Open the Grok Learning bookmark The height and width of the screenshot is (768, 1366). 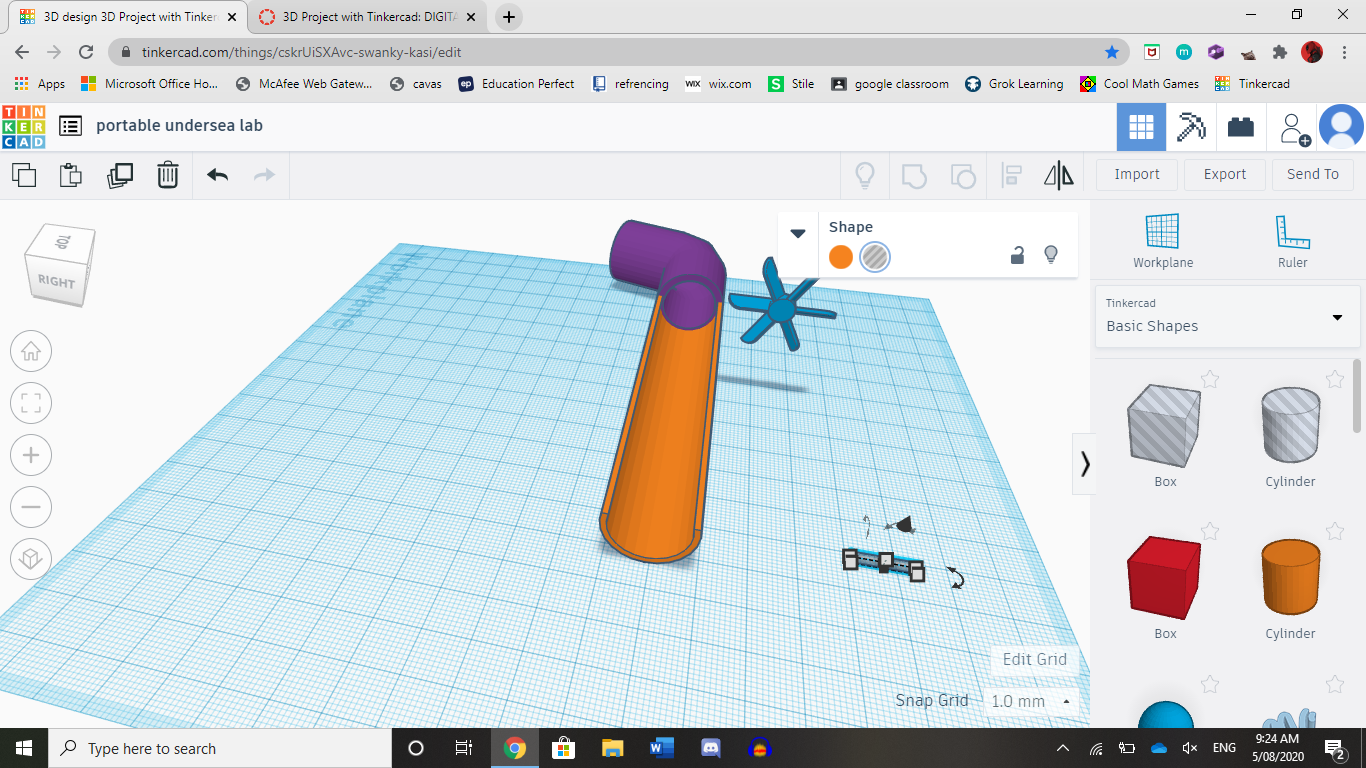click(x=1014, y=84)
